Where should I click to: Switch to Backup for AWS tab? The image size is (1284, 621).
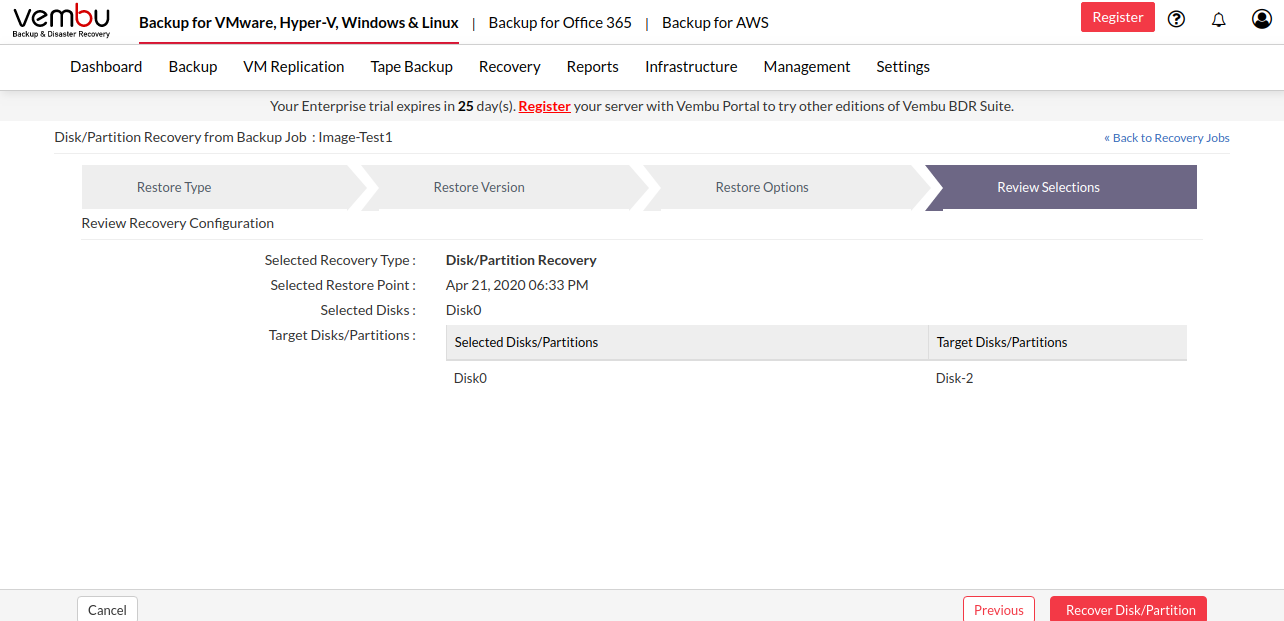[x=715, y=22]
